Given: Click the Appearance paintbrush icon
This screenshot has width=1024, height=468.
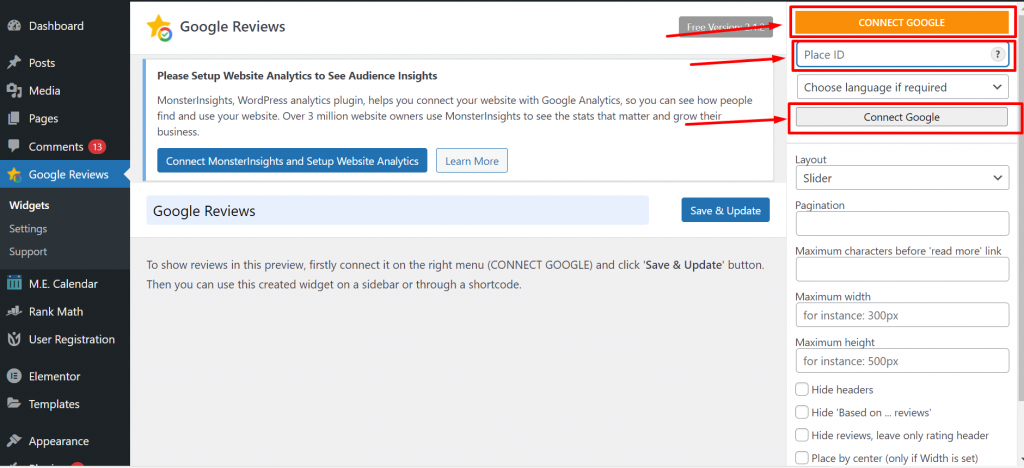Looking at the screenshot, I should (x=14, y=441).
